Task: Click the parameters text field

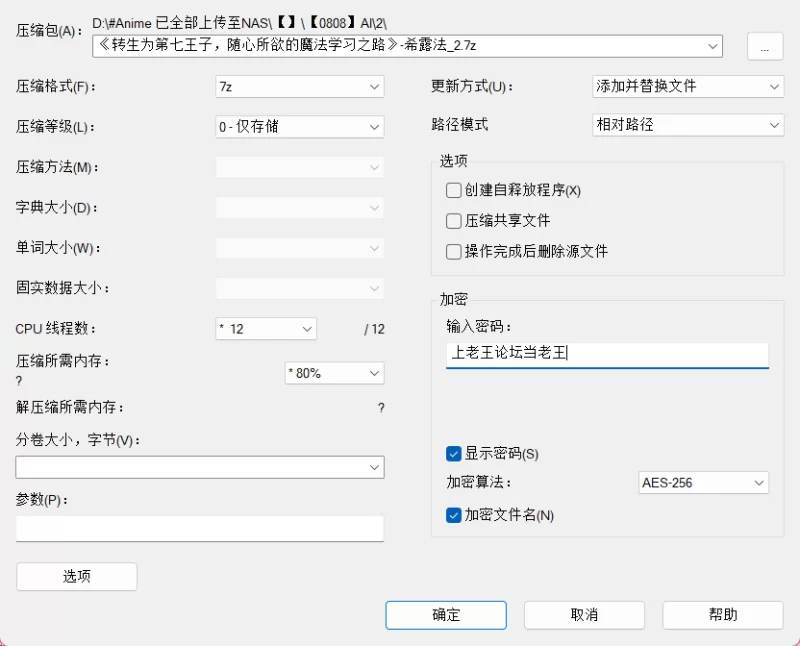Action: (x=199, y=528)
